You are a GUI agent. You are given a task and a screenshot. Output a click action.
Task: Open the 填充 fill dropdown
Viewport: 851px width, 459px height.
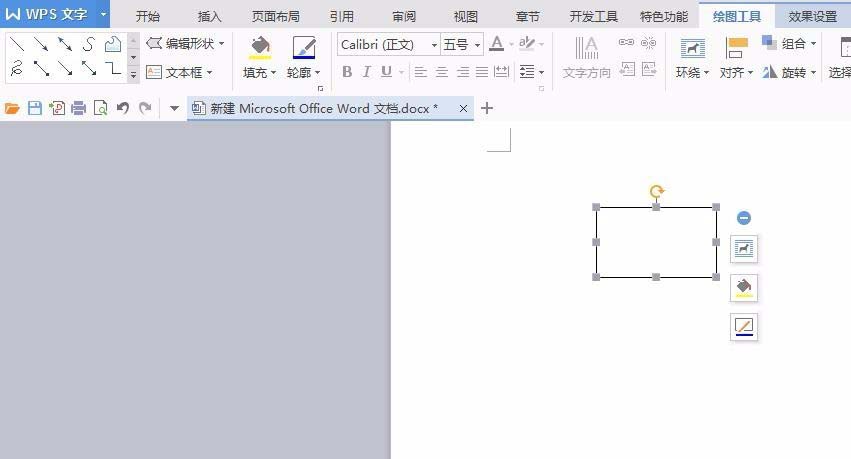[x=259, y=72]
